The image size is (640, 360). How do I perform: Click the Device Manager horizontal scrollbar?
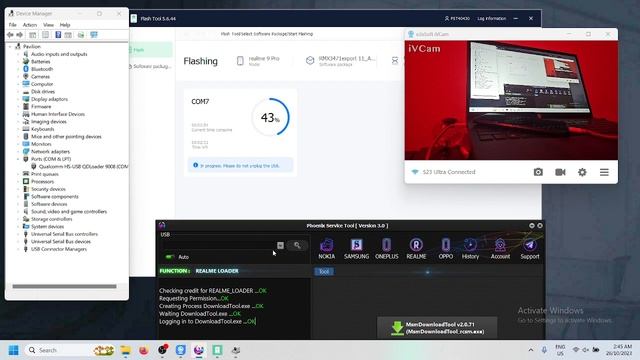pyautogui.click(x=64, y=286)
